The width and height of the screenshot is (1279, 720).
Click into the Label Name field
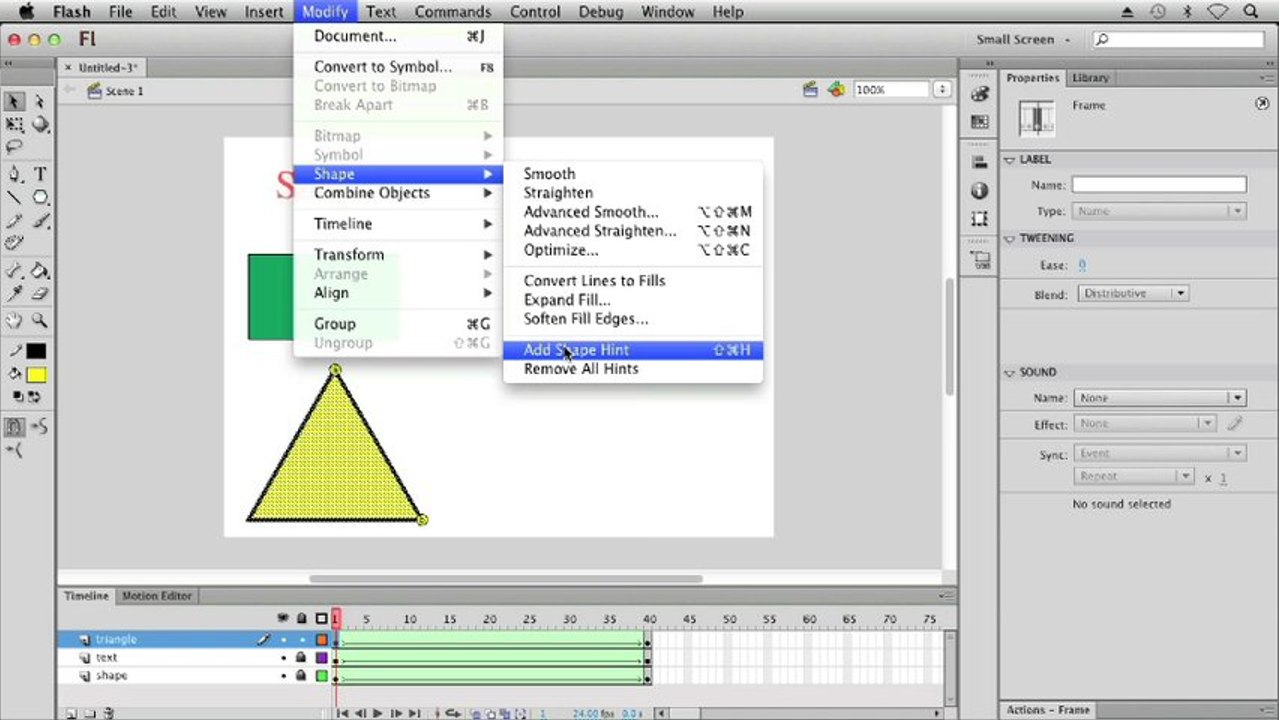(1159, 185)
